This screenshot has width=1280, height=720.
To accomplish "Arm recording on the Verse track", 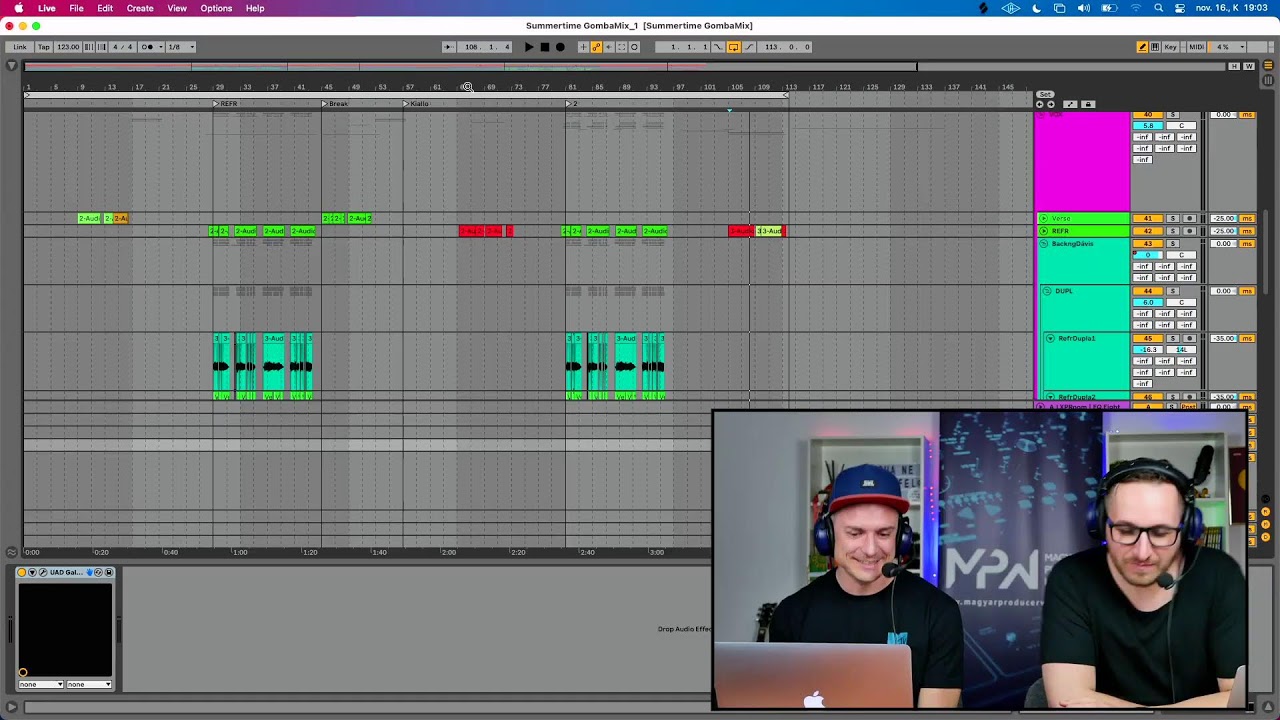I will tap(1190, 218).
